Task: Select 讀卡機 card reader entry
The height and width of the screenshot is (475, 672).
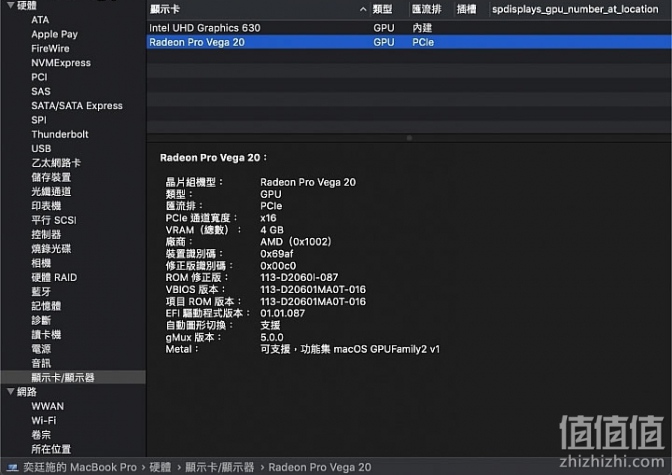Action: point(46,334)
